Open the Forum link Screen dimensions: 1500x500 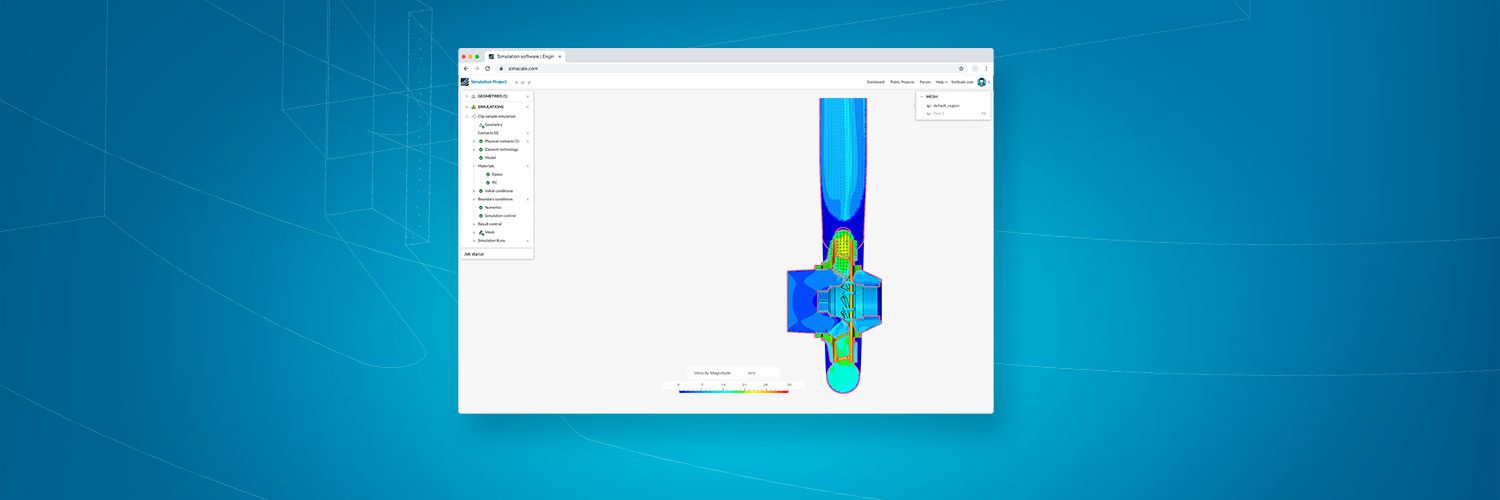click(x=925, y=82)
